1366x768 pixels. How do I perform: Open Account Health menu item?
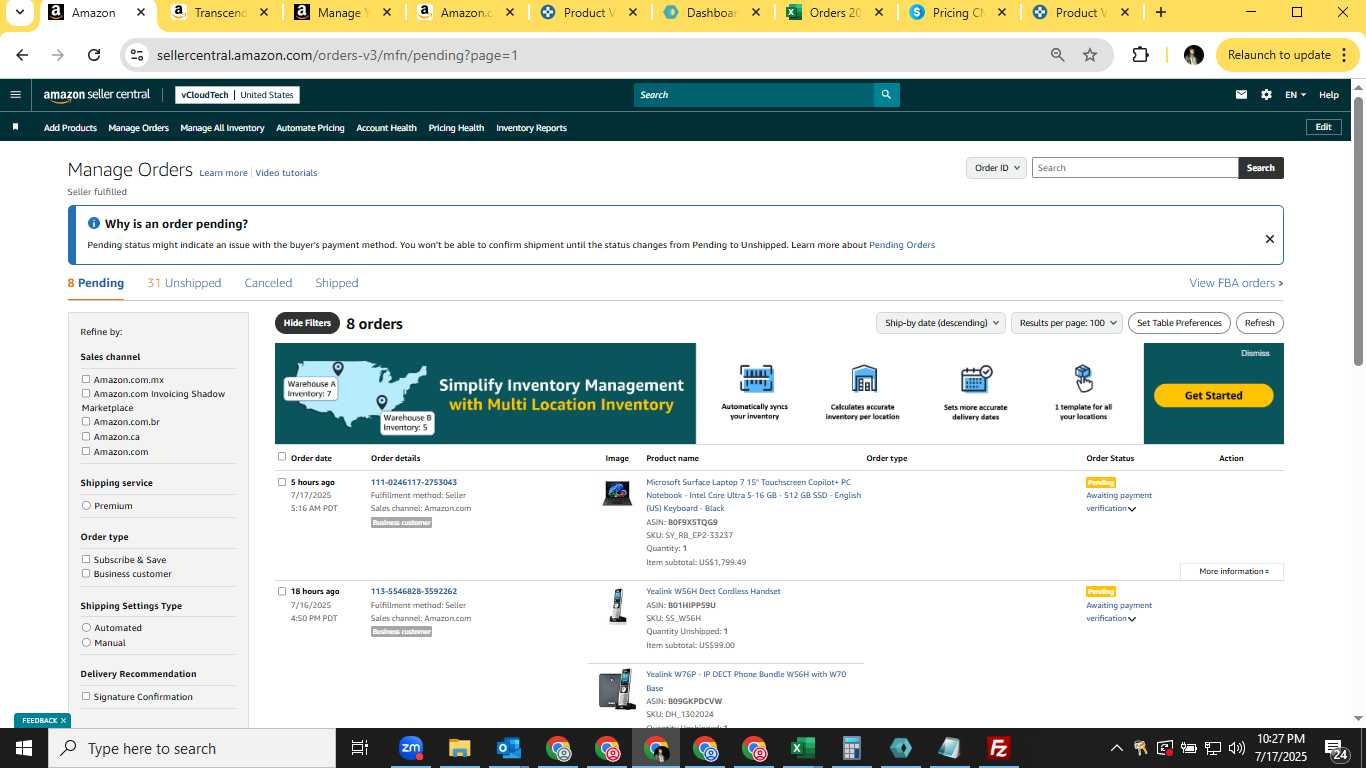pyautogui.click(x=386, y=128)
